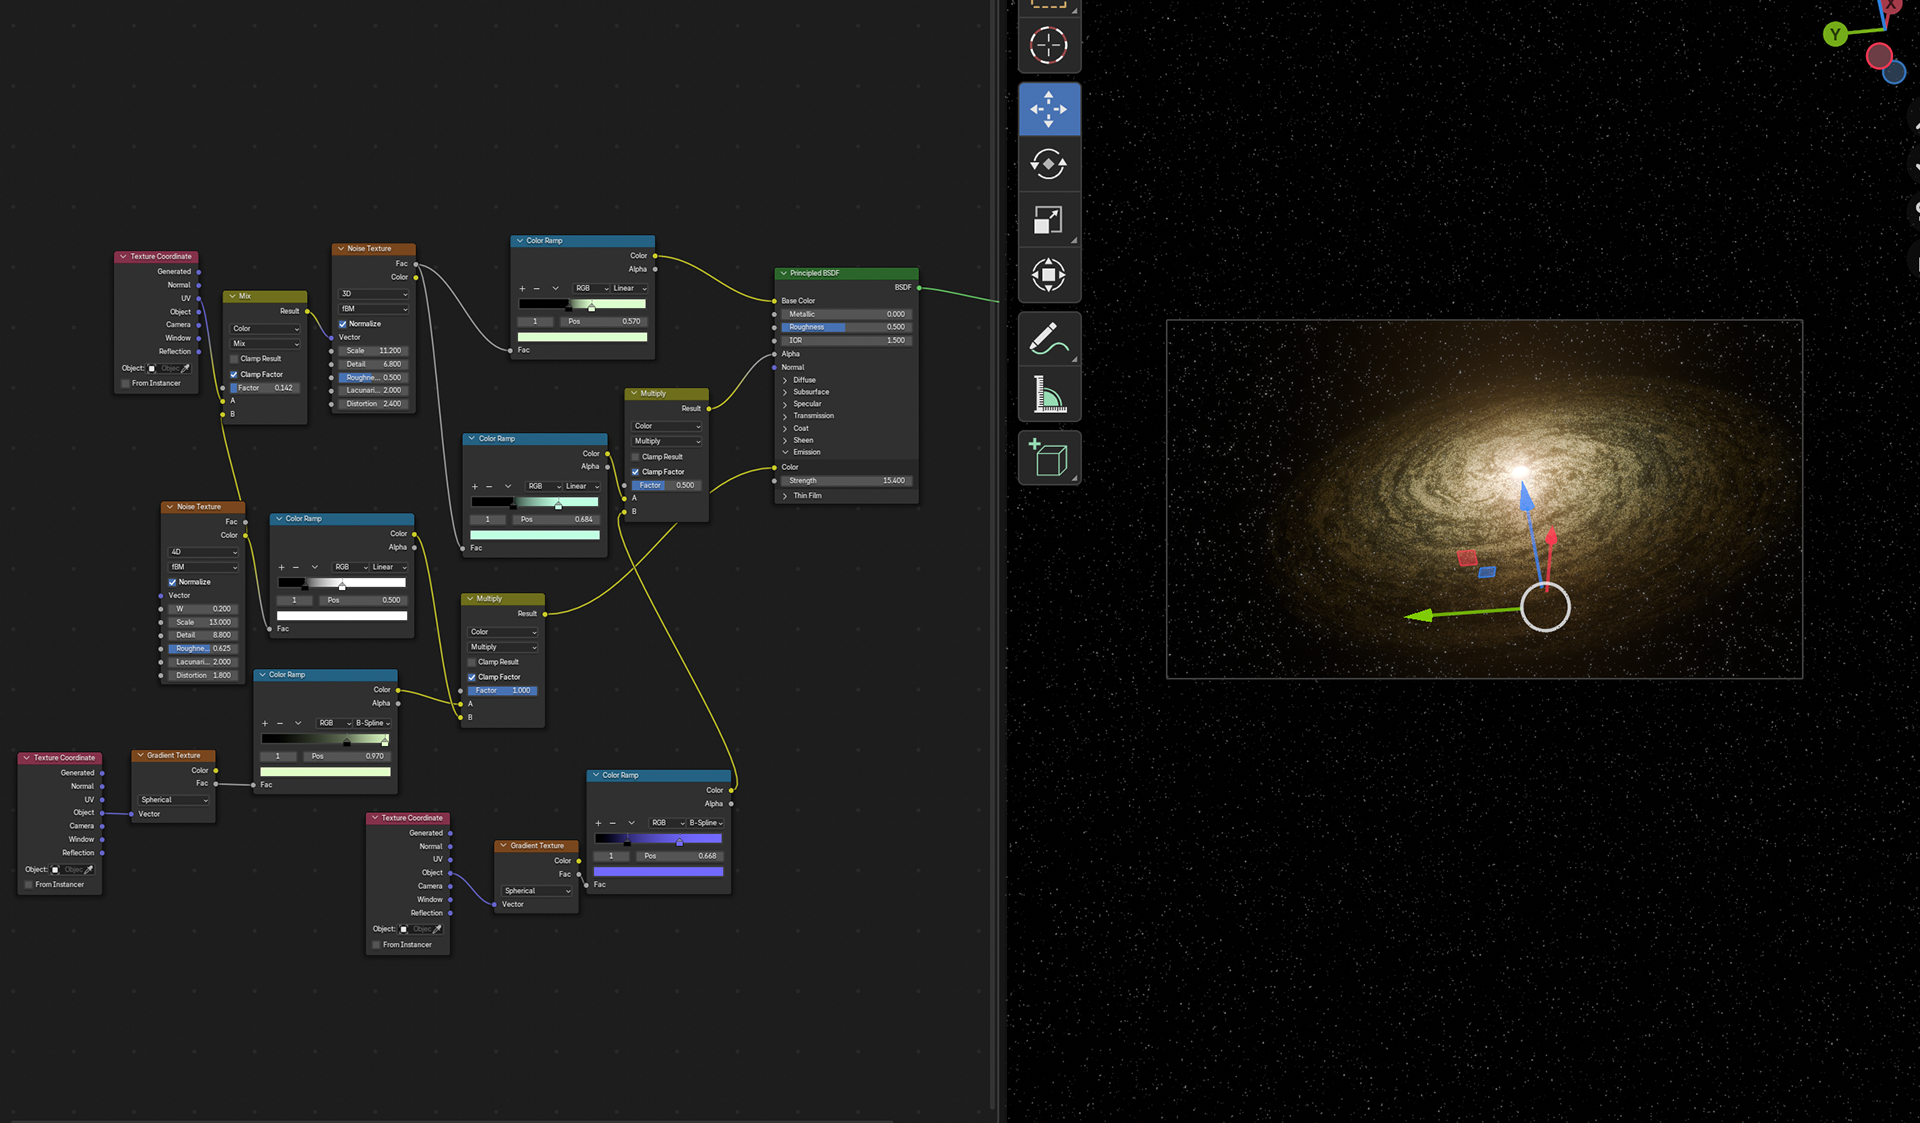The width and height of the screenshot is (1920, 1123).
Task: Click the green Y axis gizmo ball
Action: (x=1834, y=34)
